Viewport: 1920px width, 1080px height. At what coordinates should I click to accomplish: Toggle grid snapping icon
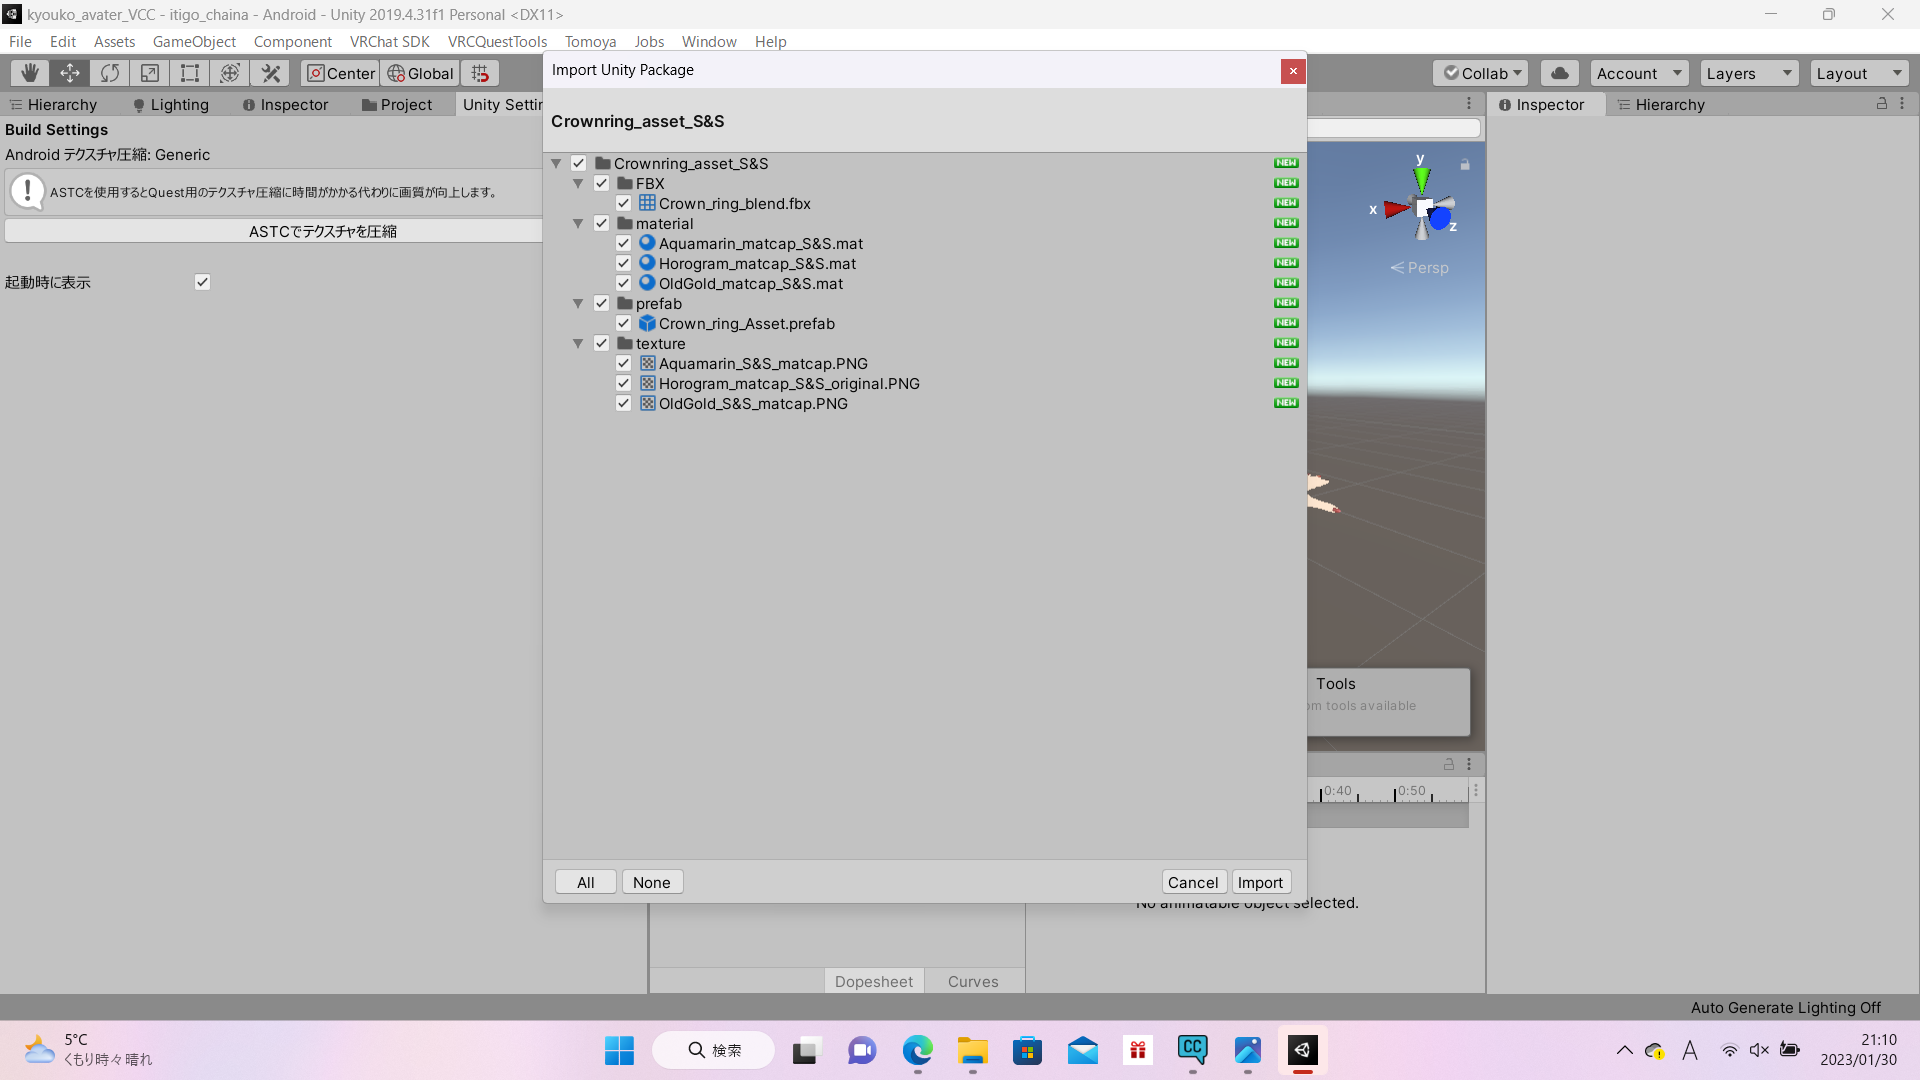pyautogui.click(x=481, y=73)
